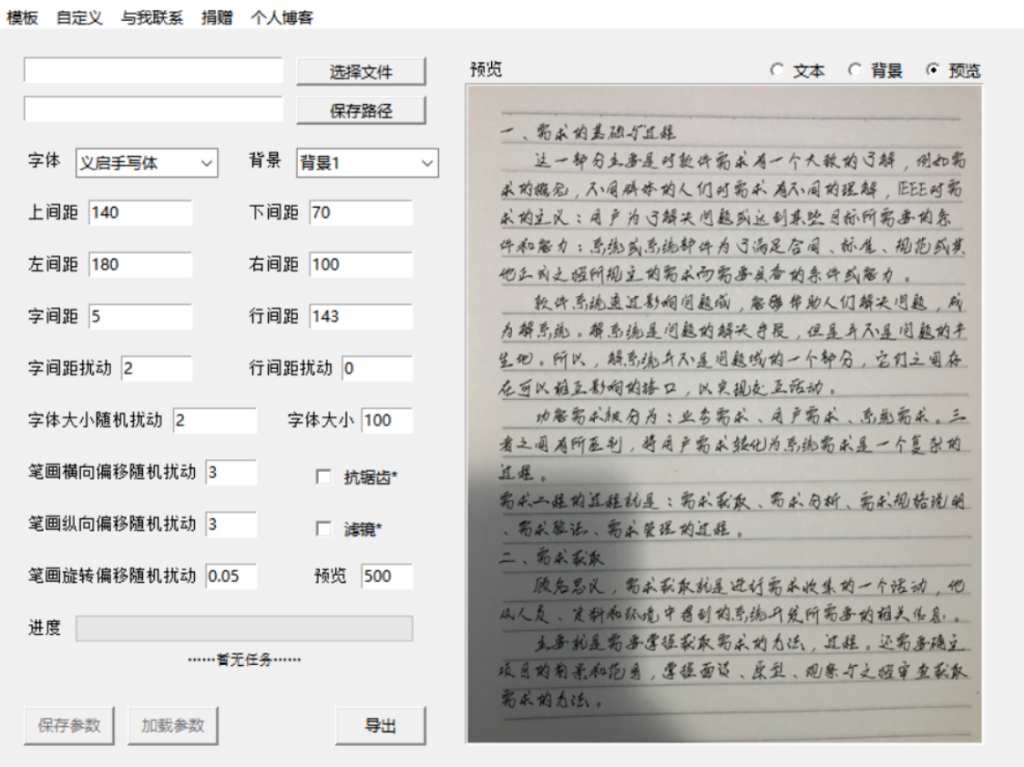Select the 文本 radio button

pyautogui.click(x=777, y=71)
